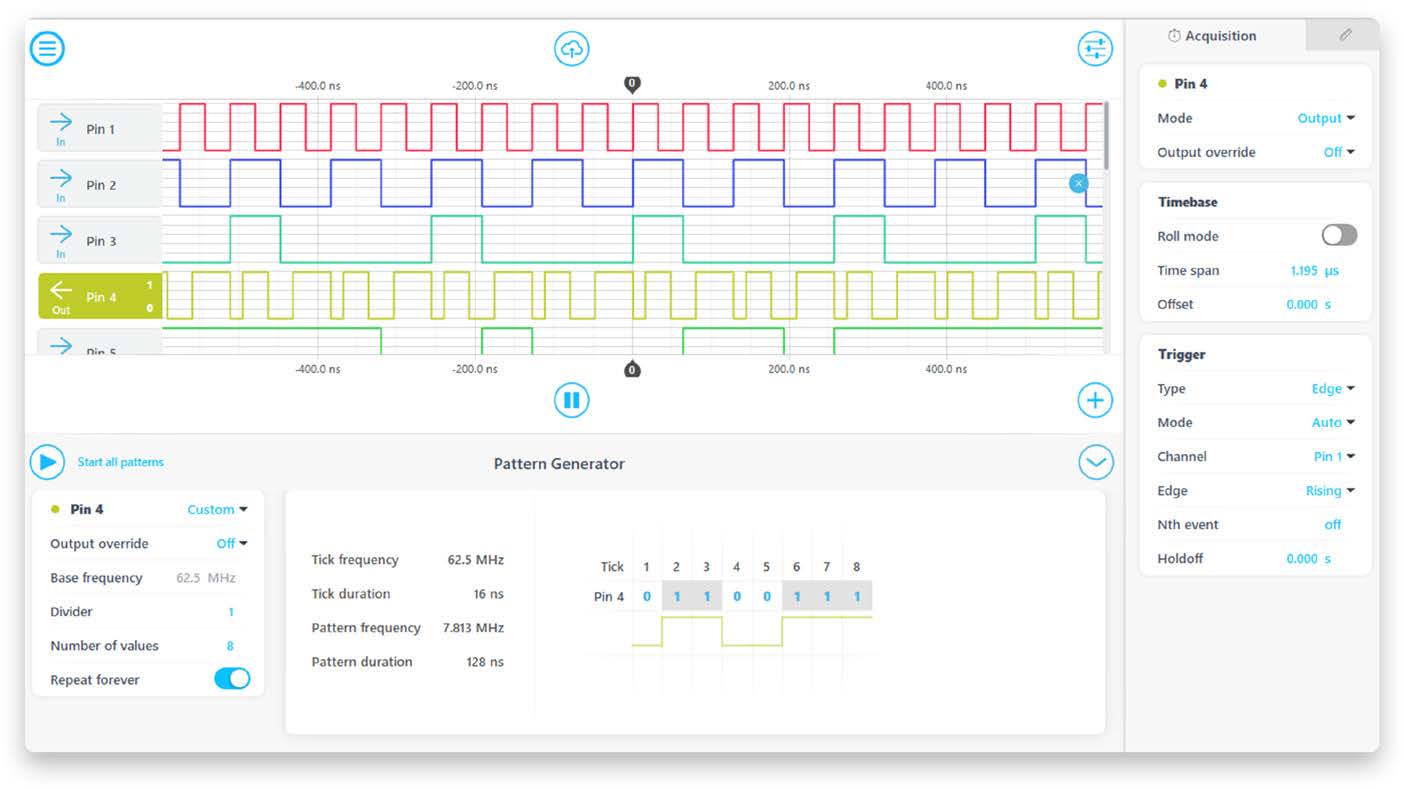Click the waveform vertical scrollbar
This screenshot has width=1404, height=789.
(x=1106, y=135)
